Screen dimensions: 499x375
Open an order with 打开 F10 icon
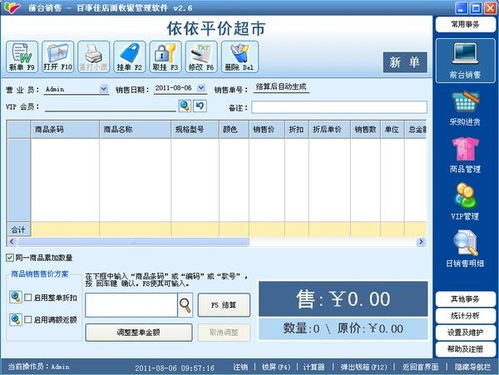(x=58, y=57)
